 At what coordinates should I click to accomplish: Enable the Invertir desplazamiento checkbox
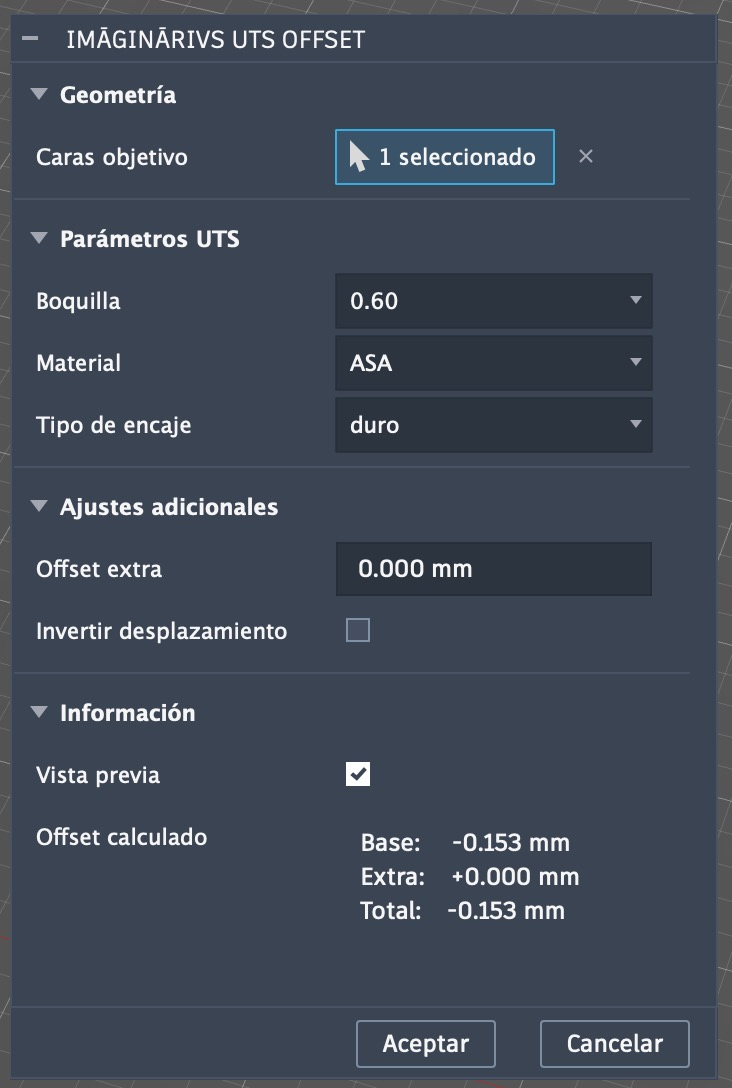tap(357, 631)
